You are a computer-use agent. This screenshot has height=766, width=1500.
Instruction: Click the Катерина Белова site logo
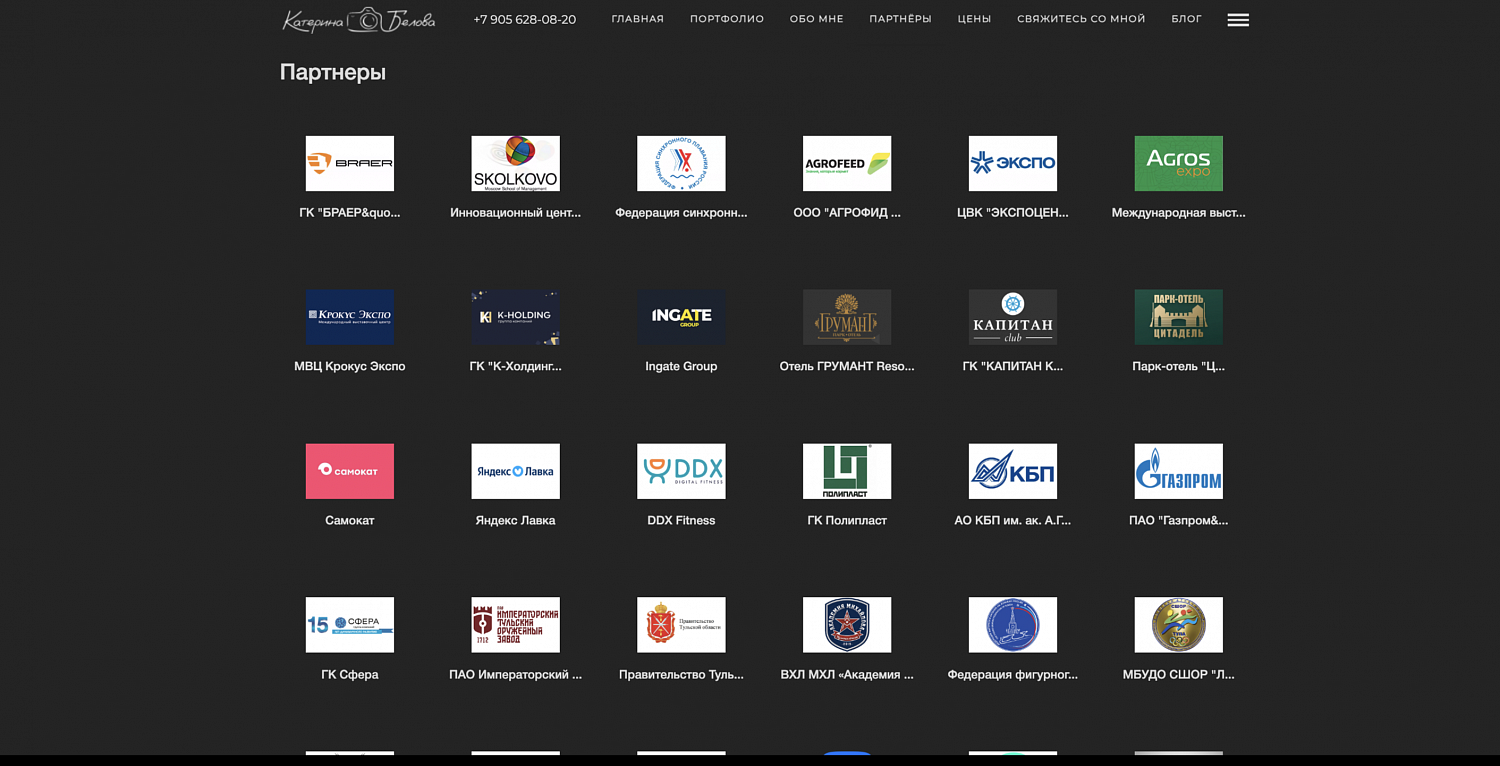point(358,20)
